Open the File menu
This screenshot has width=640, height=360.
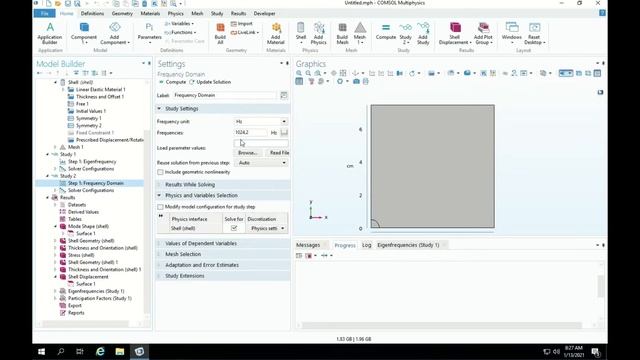[44, 13]
